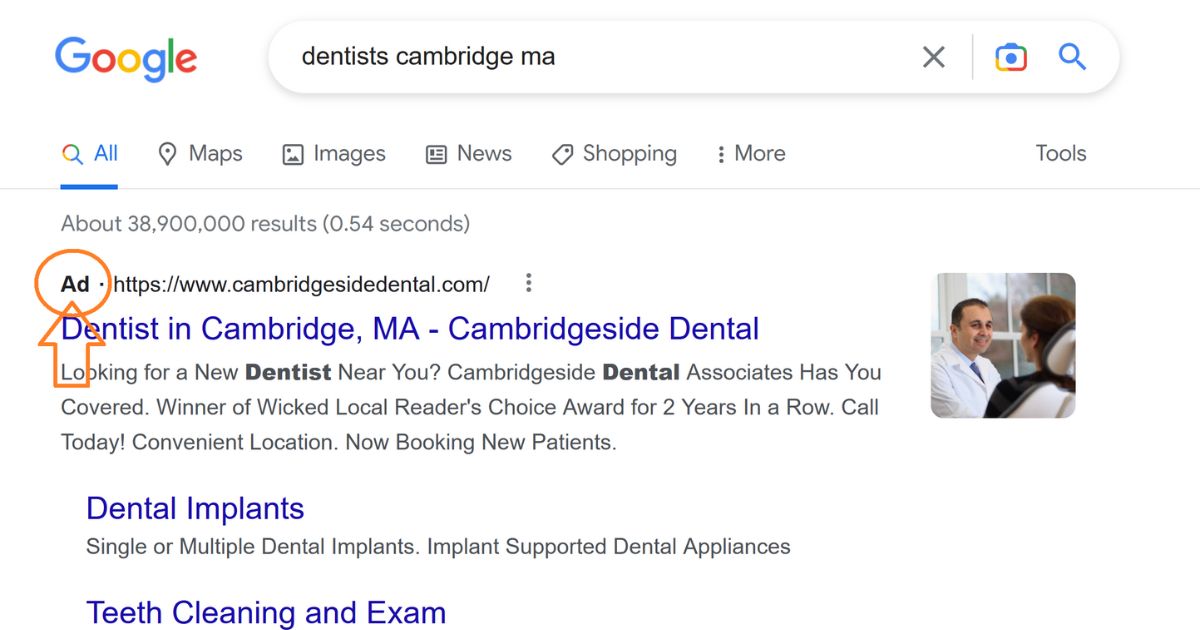Open the Maps tab
This screenshot has width=1200, height=630.
coord(215,154)
